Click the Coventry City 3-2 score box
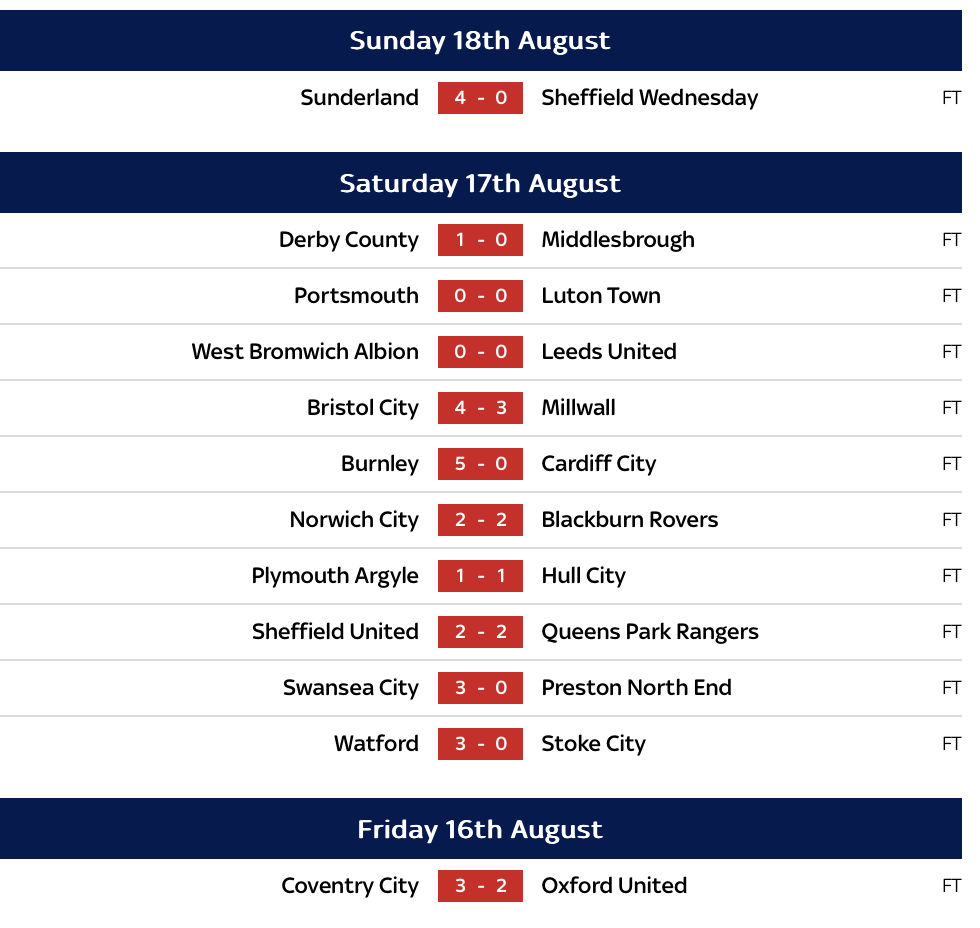980x928 pixels. (480, 886)
